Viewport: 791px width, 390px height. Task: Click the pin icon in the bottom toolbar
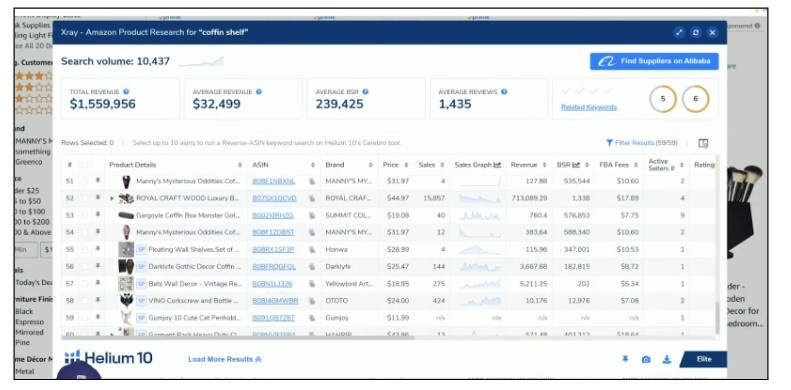click(x=625, y=359)
